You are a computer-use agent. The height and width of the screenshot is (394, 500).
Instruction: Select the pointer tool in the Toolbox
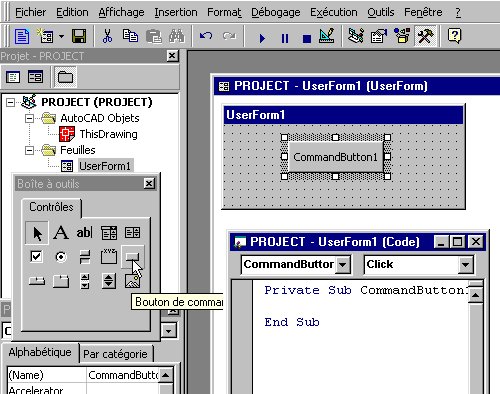click(x=37, y=233)
